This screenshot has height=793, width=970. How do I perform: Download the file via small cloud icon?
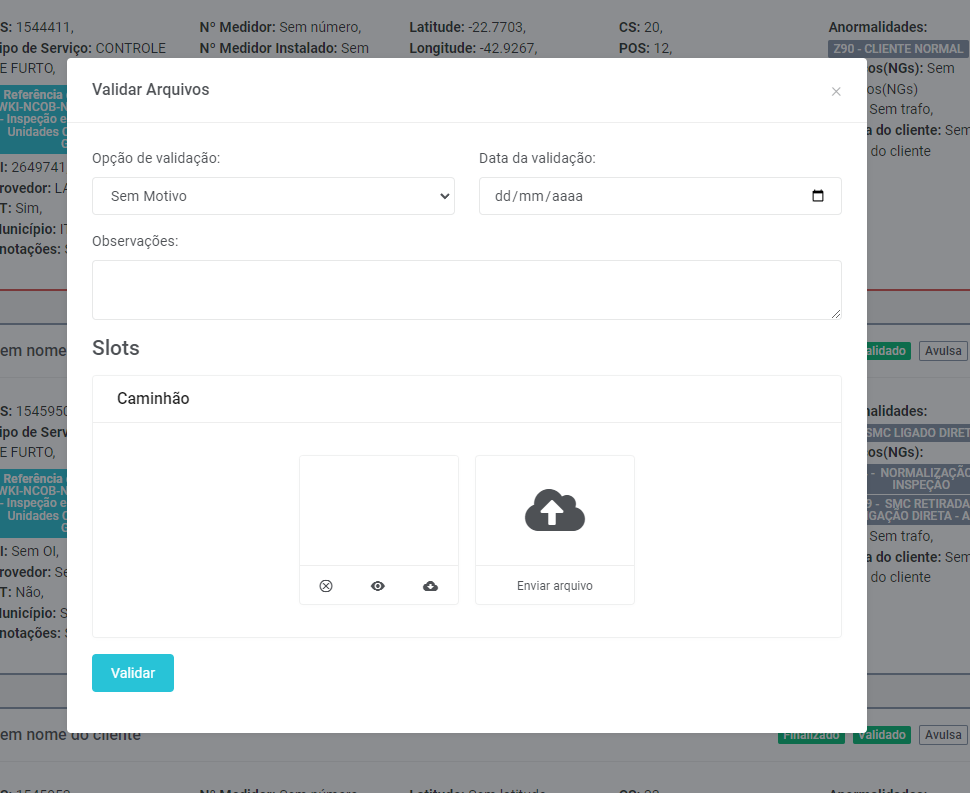point(430,586)
